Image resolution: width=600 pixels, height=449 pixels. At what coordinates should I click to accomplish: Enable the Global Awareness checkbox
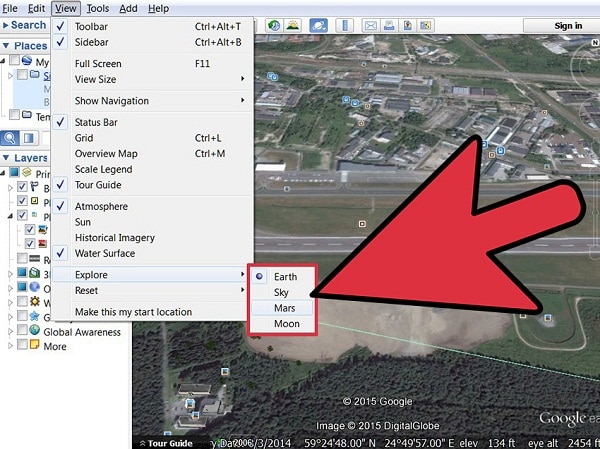(x=22, y=330)
